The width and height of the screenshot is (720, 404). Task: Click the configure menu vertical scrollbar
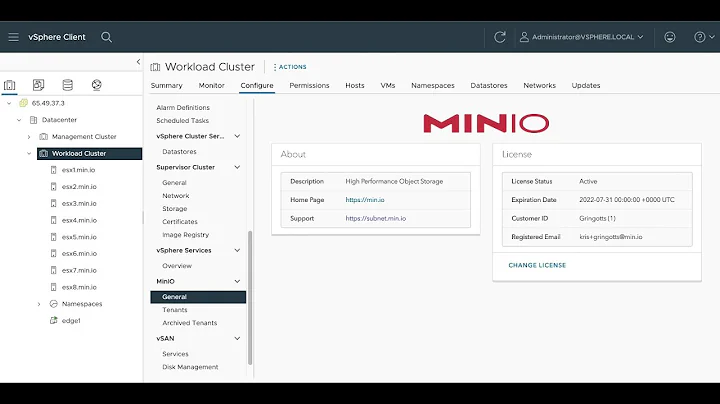click(x=250, y=297)
